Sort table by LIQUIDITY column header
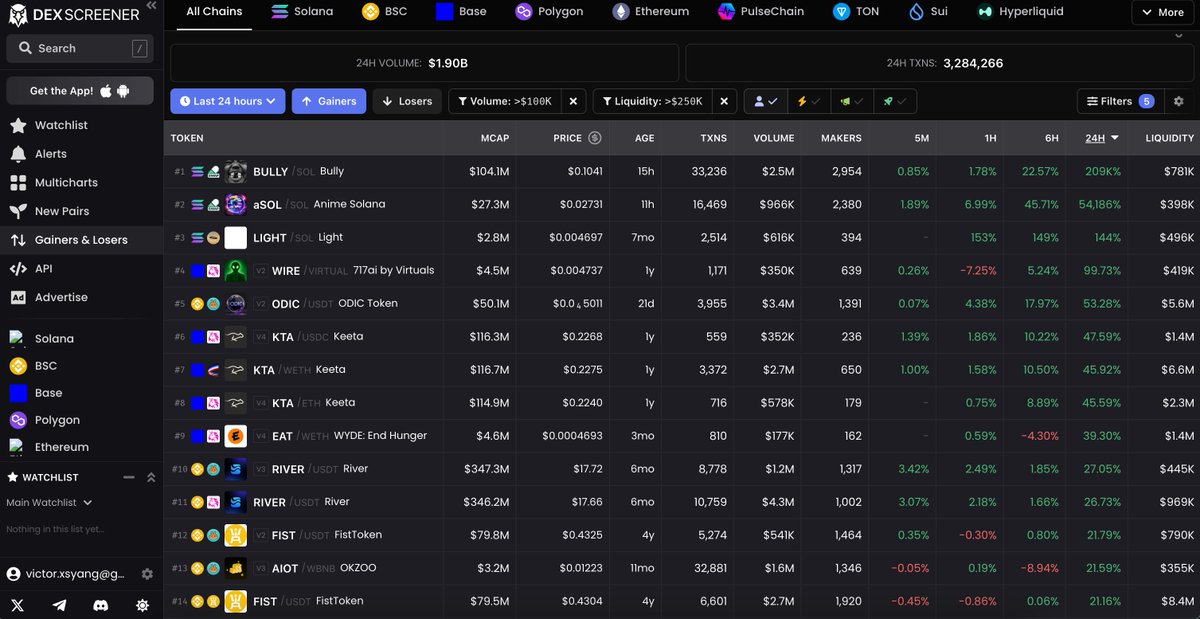The height and width of the screenshot is (619, 1200). coord(1169,138)
